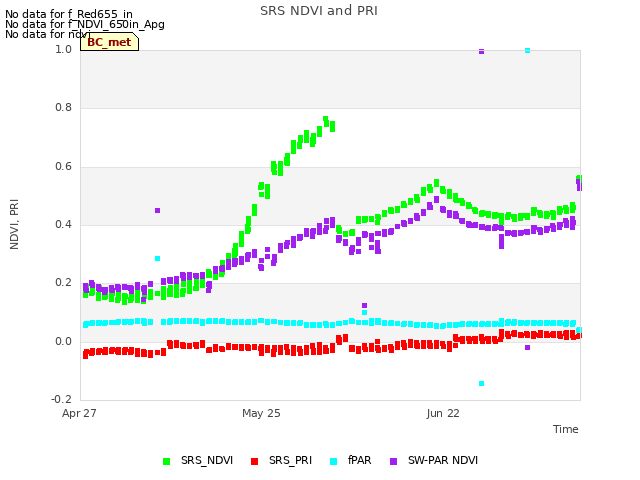The width and height of the screenshot is (640, 480).
Task: Click the purple SW-PAR NDVI legend swatch
Action: pyautogui.click(x=393, y=461)
